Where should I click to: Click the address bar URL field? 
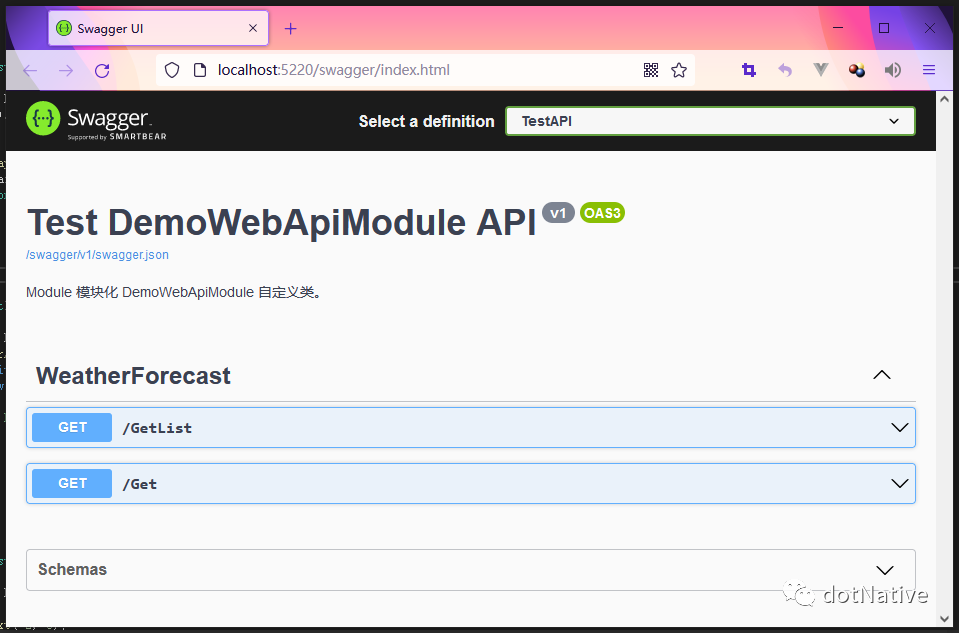click(x=425, y=70)
